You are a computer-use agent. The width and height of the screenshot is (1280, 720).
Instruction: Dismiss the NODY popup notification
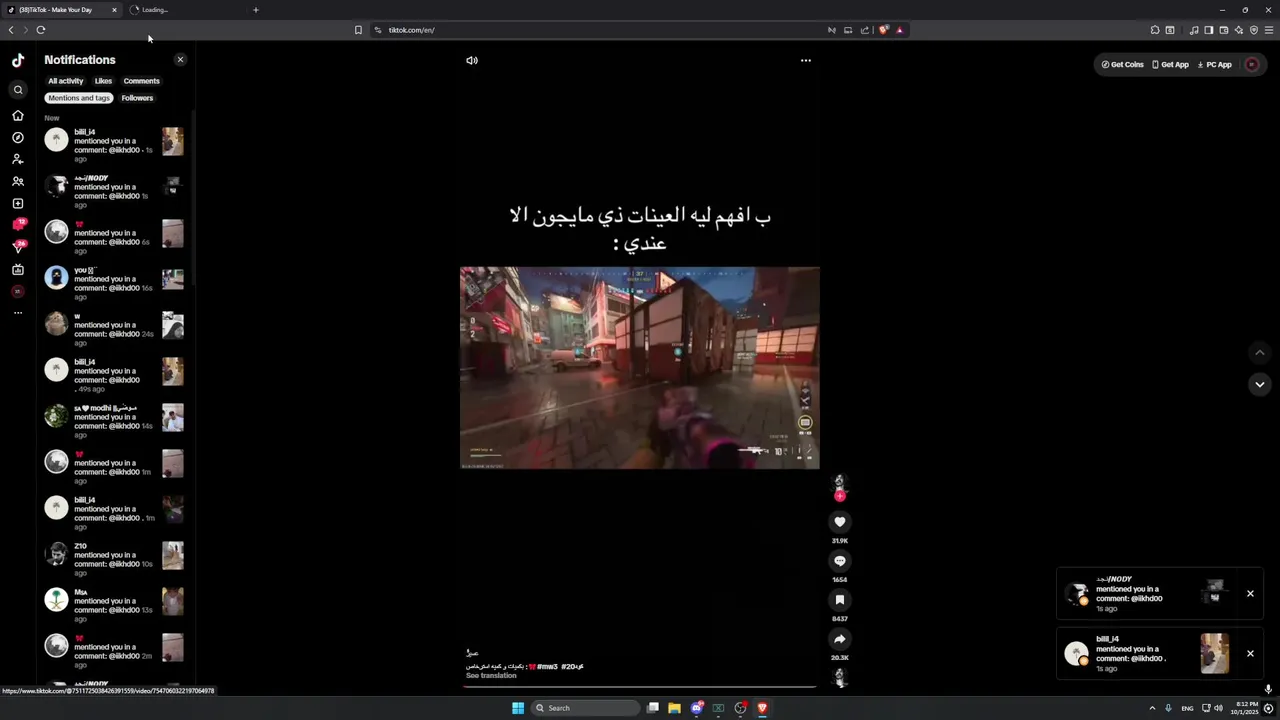click(x=1250, y=594)
